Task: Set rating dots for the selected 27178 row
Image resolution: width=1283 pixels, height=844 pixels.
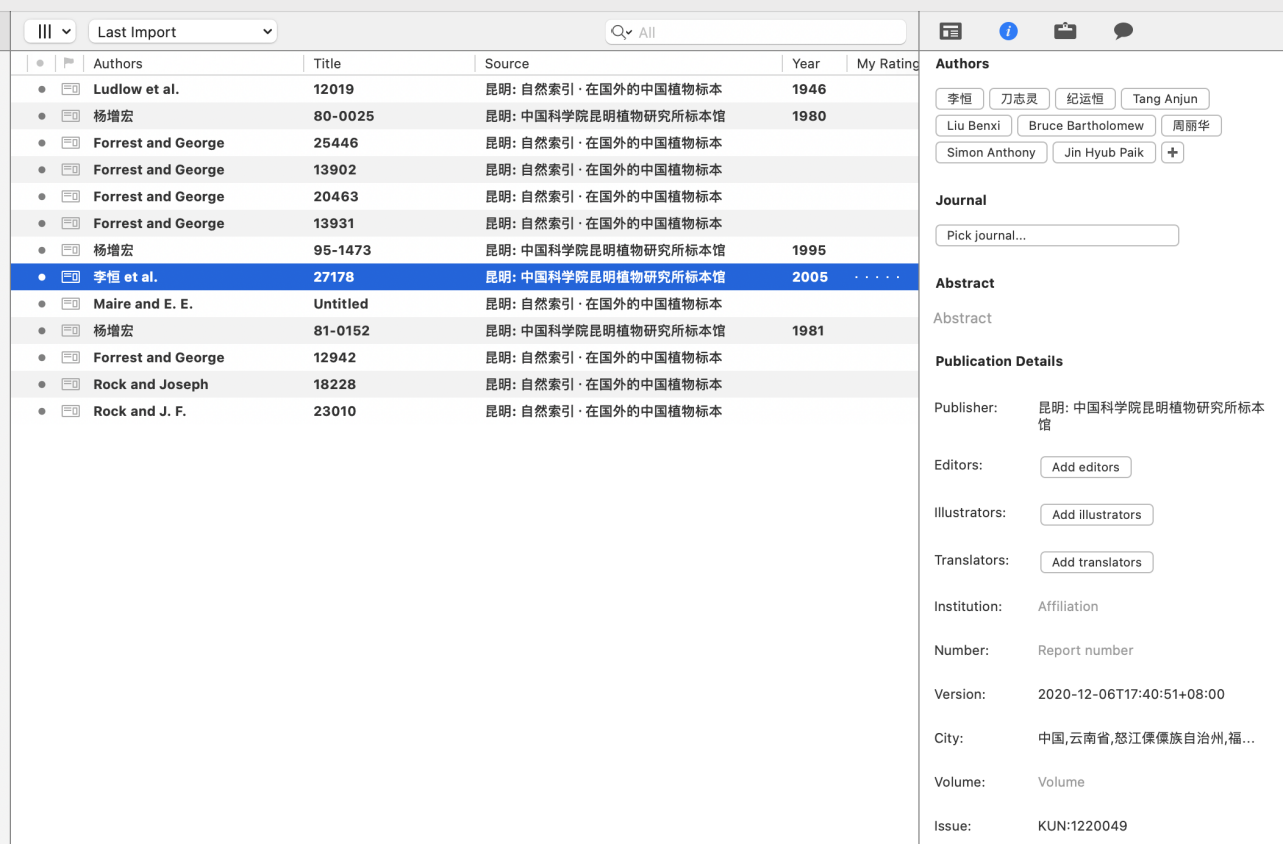Action: point(877,277)
